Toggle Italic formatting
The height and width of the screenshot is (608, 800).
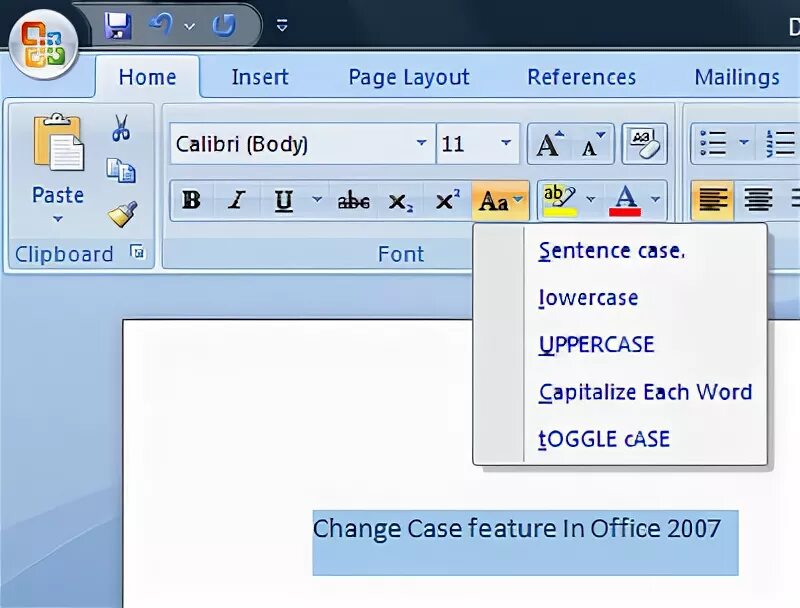click(x=237, y=200)
